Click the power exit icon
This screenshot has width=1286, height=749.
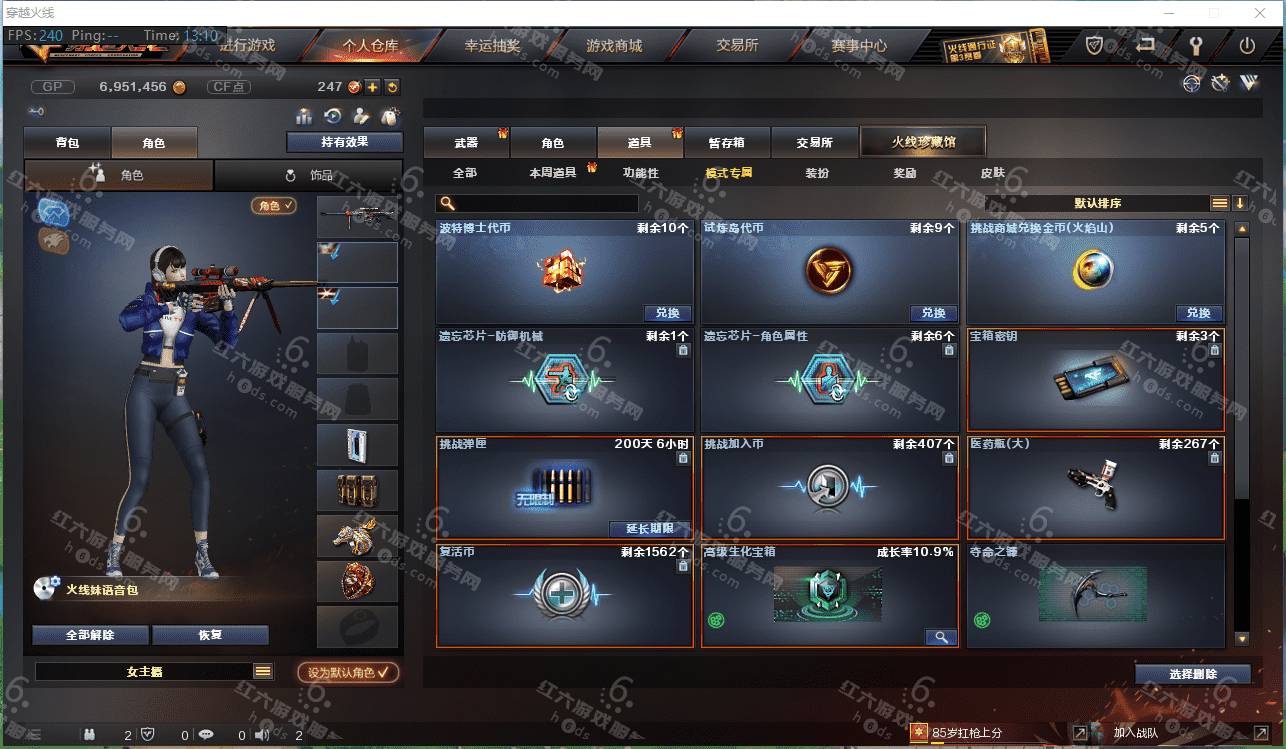(1247, 46)
